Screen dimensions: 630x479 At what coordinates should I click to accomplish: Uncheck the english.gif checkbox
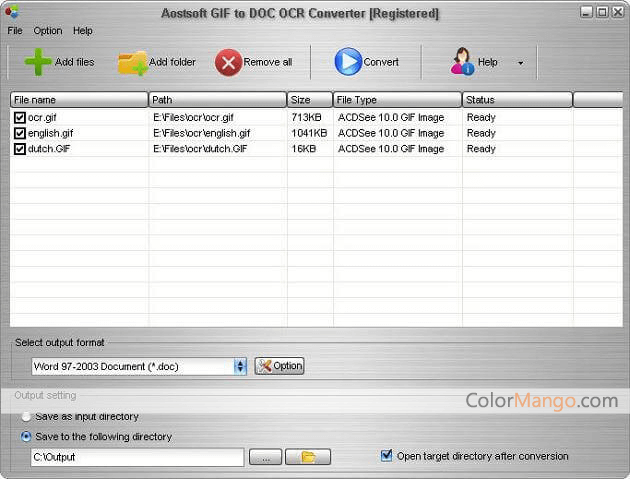pyautogui.click(x=19, y=133)
